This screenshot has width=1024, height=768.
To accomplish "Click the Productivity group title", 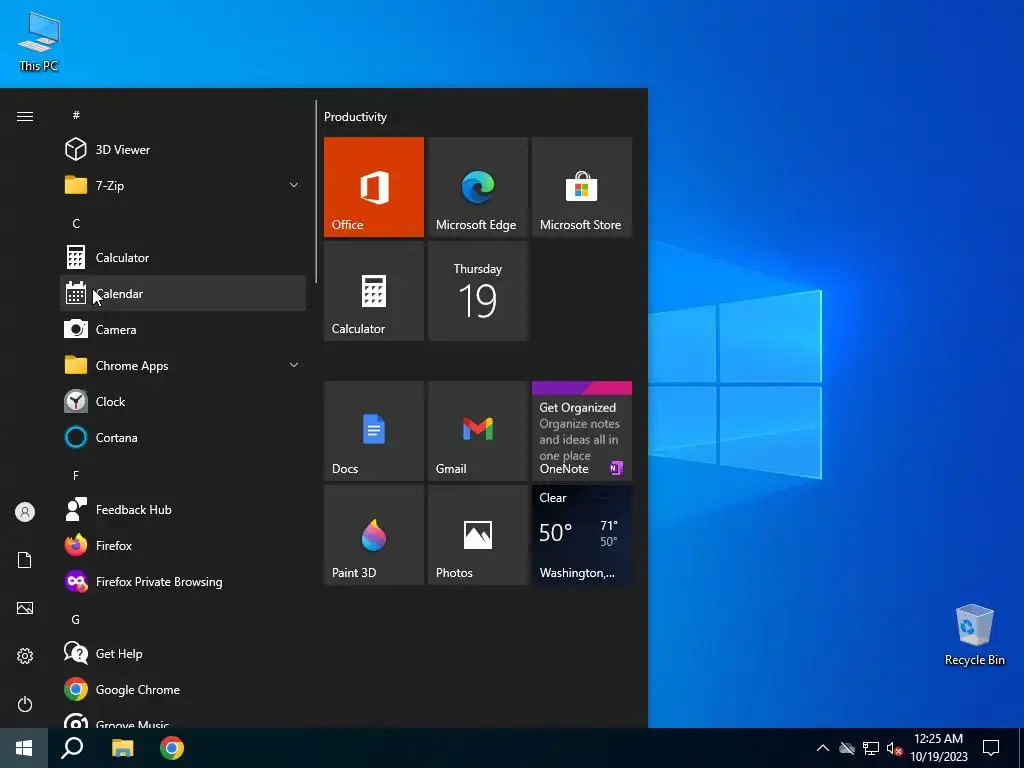I will [x=355, y=117].
